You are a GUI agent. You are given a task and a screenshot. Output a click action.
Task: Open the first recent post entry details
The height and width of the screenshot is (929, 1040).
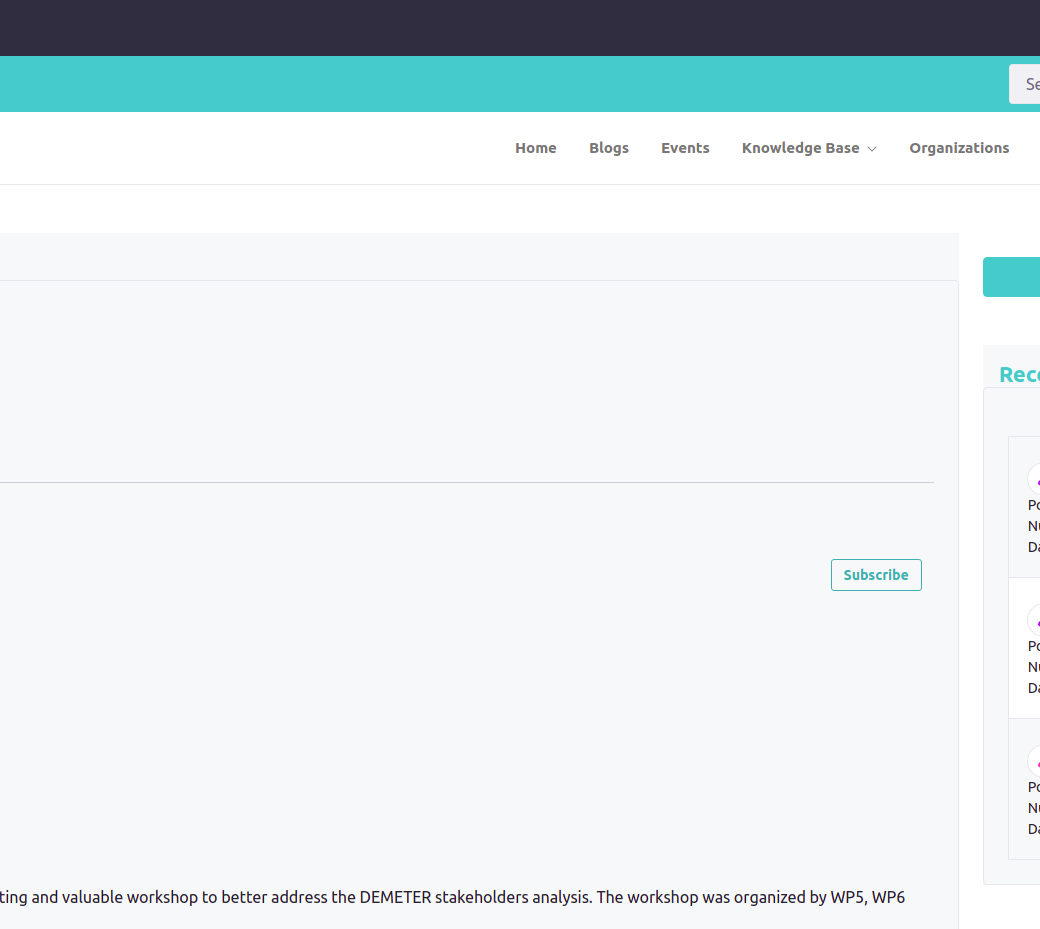point(1033,526)
